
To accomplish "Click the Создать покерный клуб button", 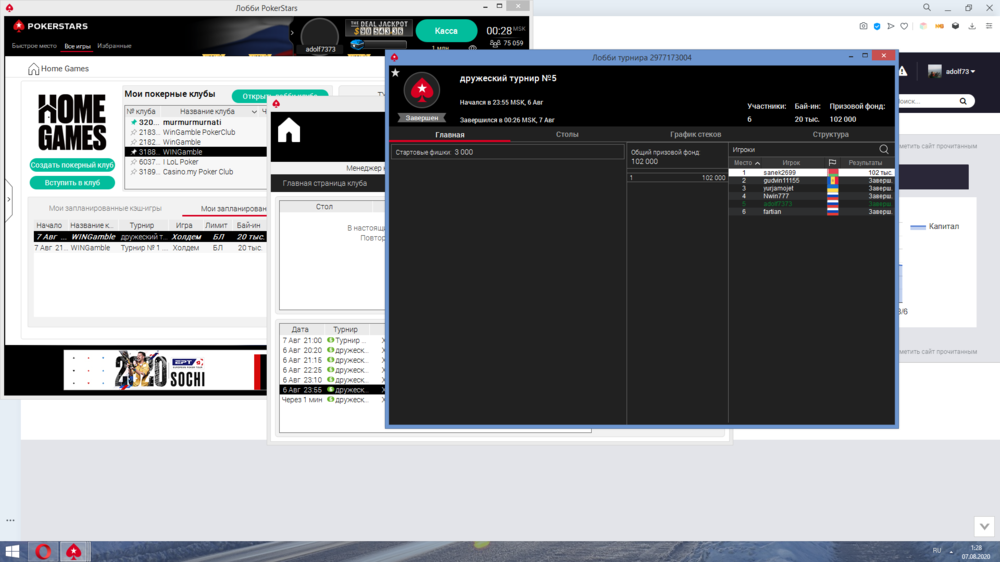I will [72, 165].
